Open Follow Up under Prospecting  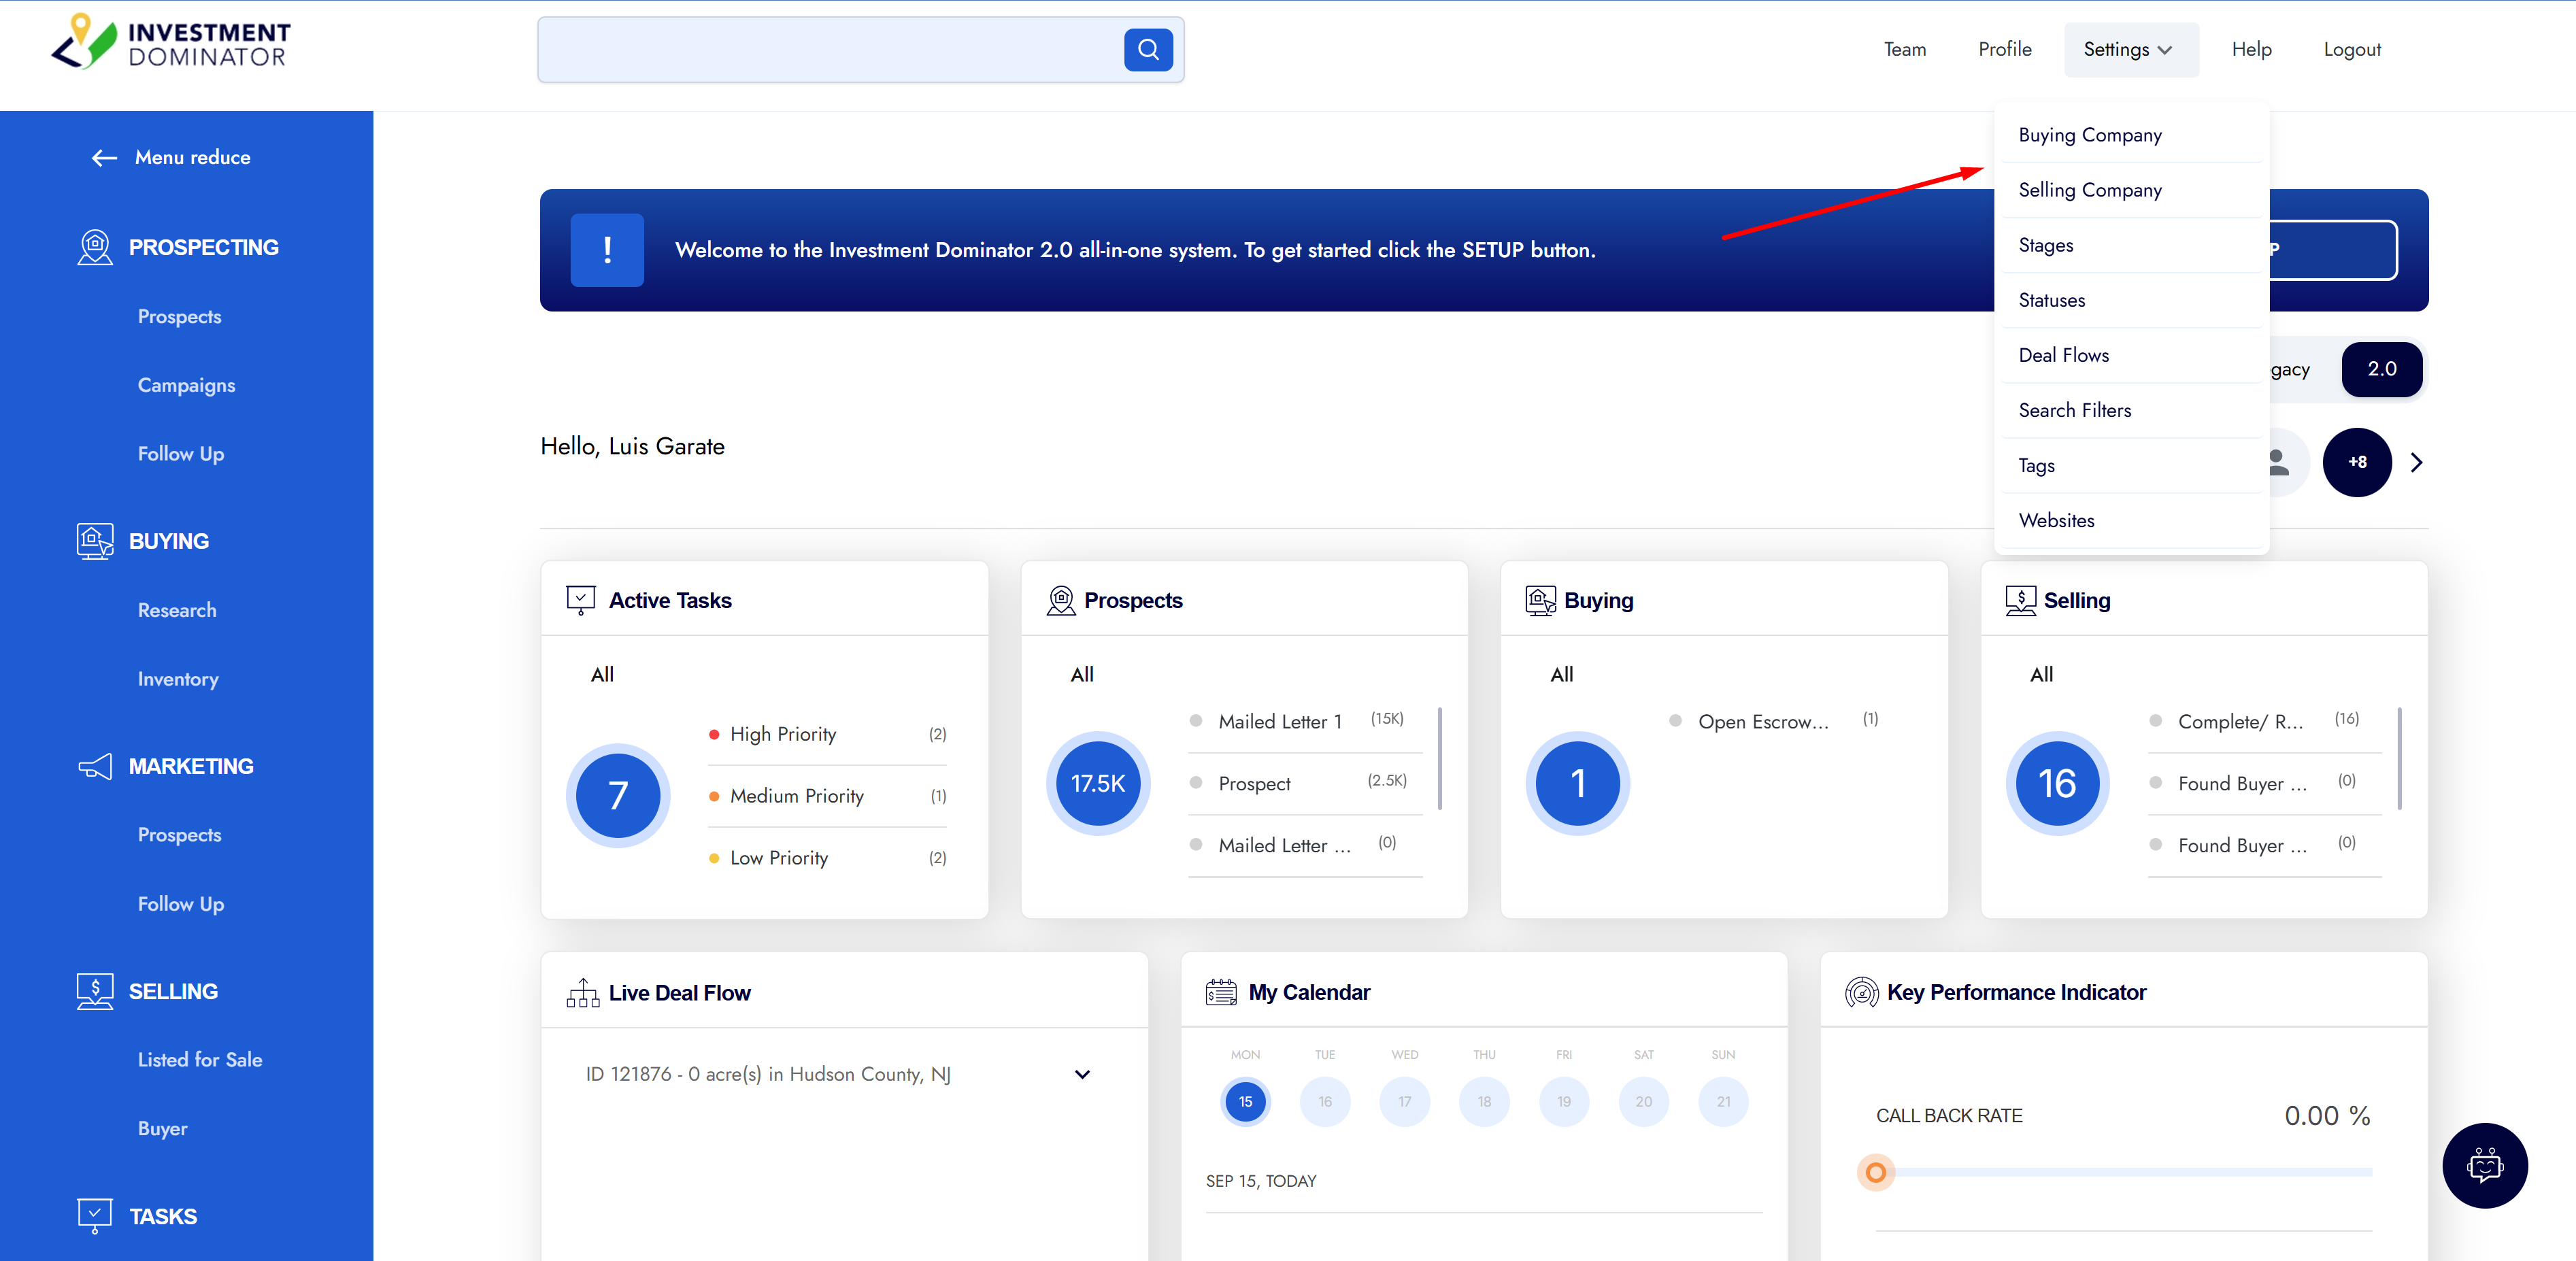tap(181, 454)
